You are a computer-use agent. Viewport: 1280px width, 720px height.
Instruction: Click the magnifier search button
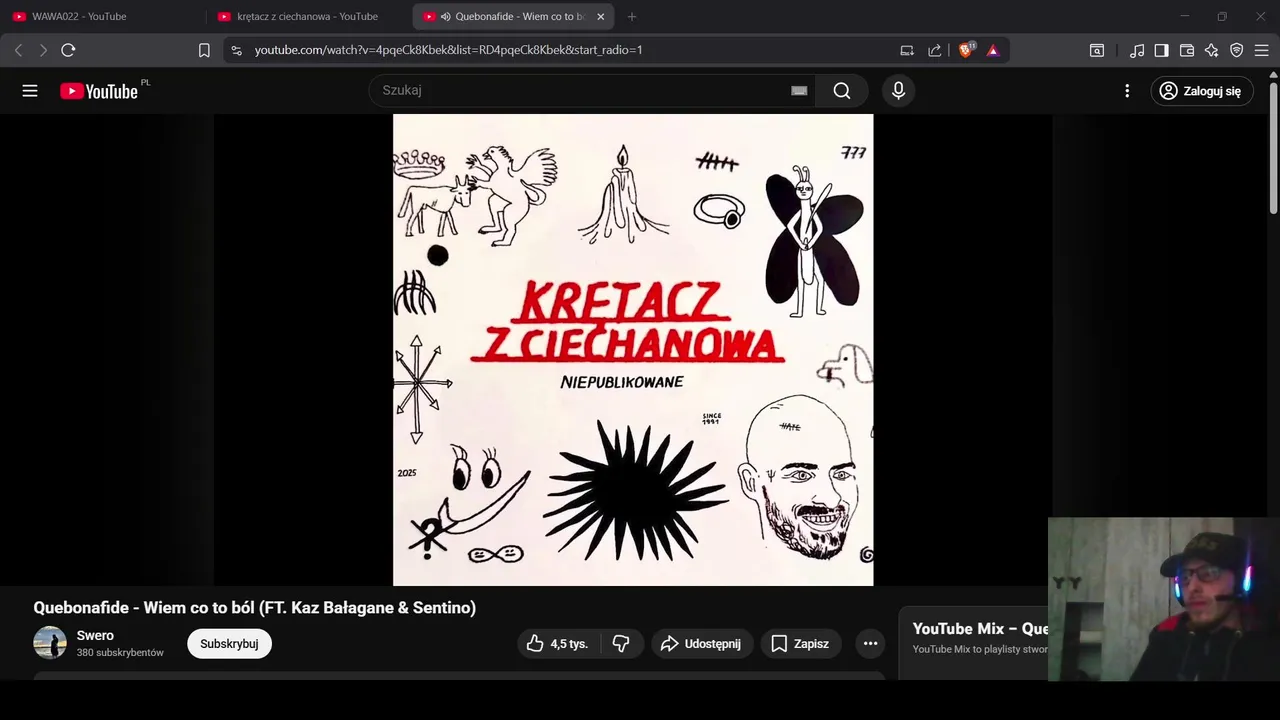coord(842,91)
